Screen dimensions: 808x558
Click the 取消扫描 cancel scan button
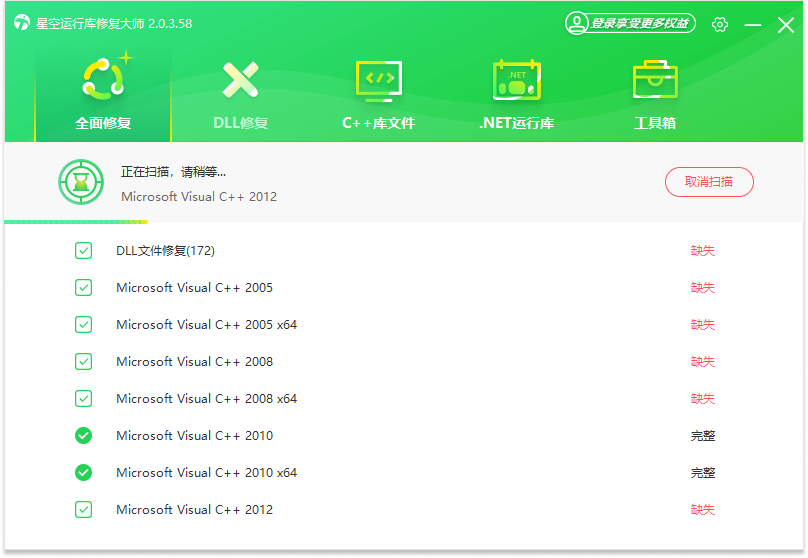click(709, 182)
